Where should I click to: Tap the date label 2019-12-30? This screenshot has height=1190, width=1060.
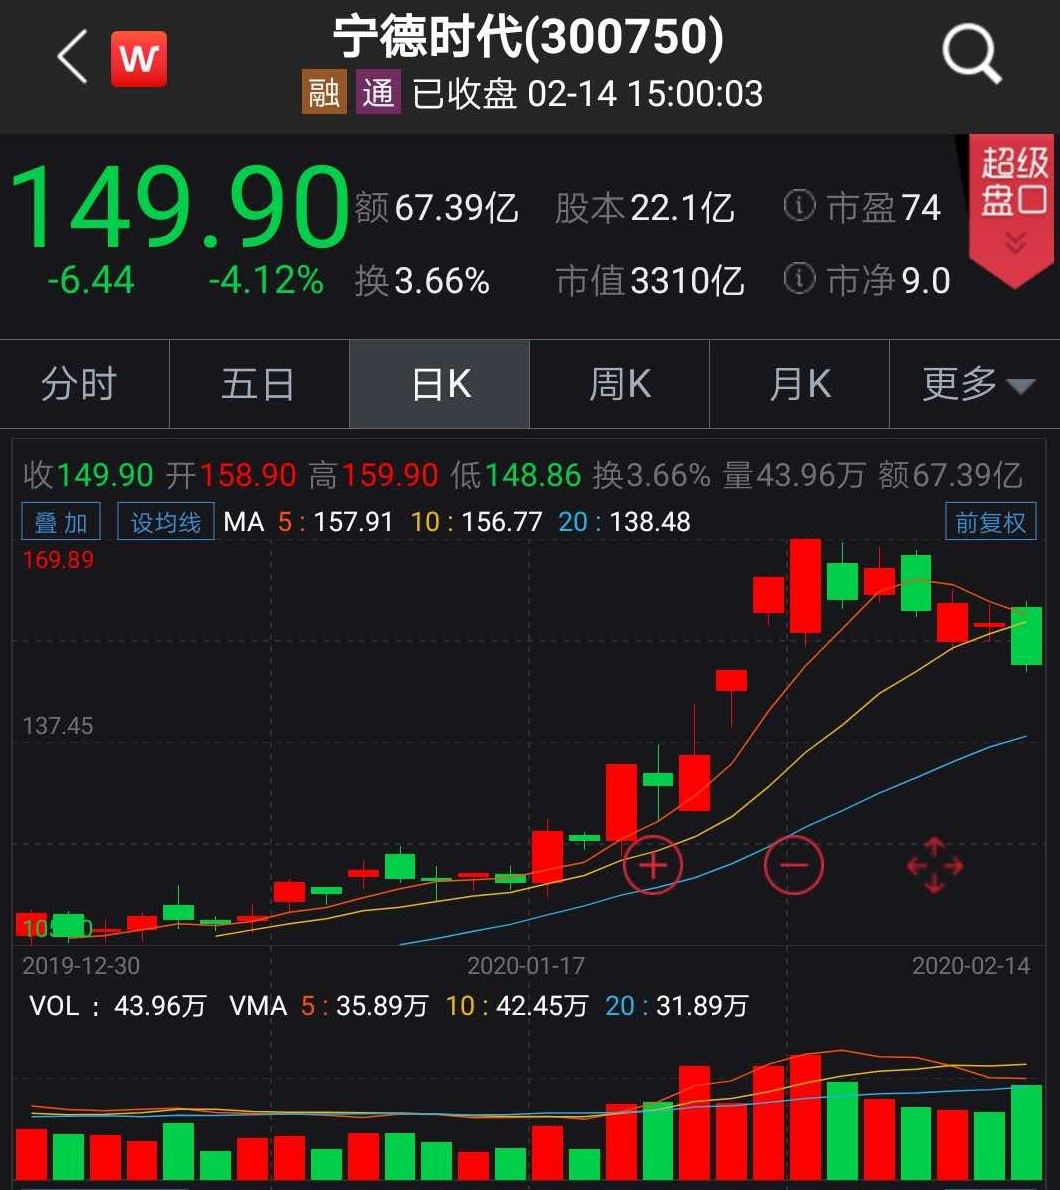[x=81, y=966]
